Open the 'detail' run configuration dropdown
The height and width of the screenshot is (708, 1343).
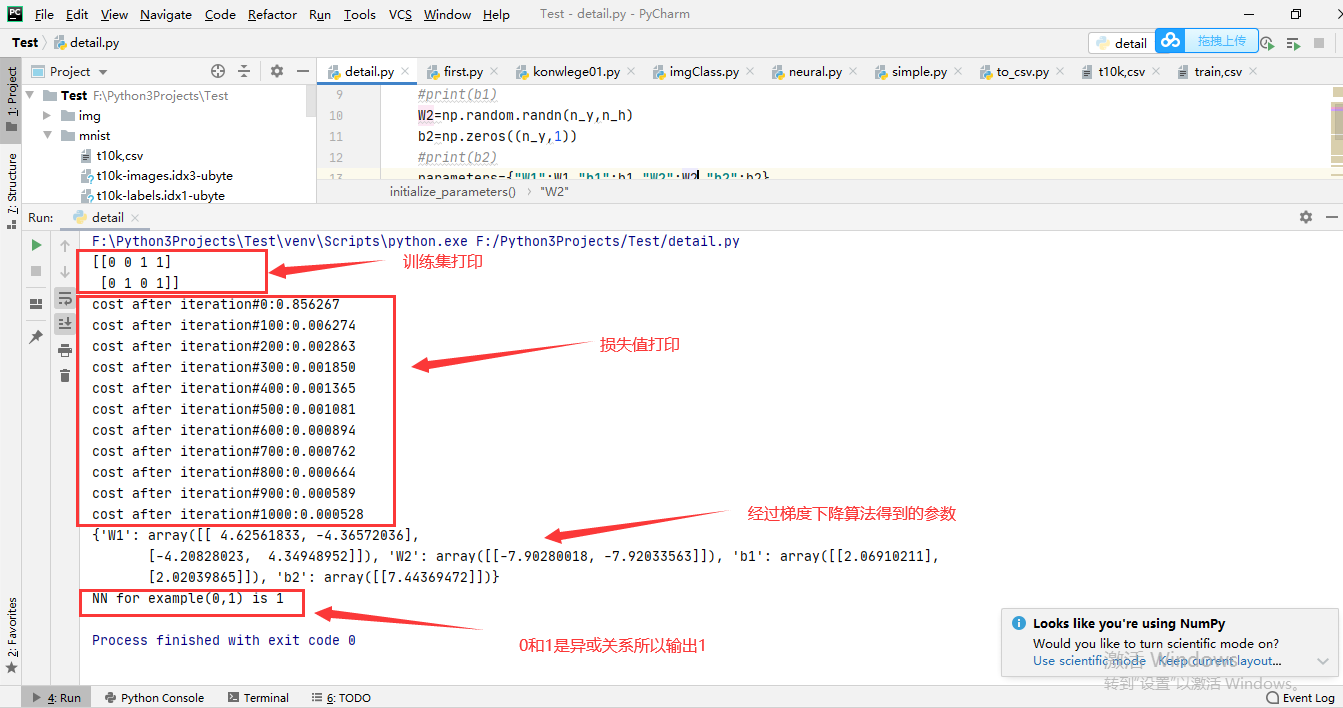pyautogui.click(x=1121, y=43)
